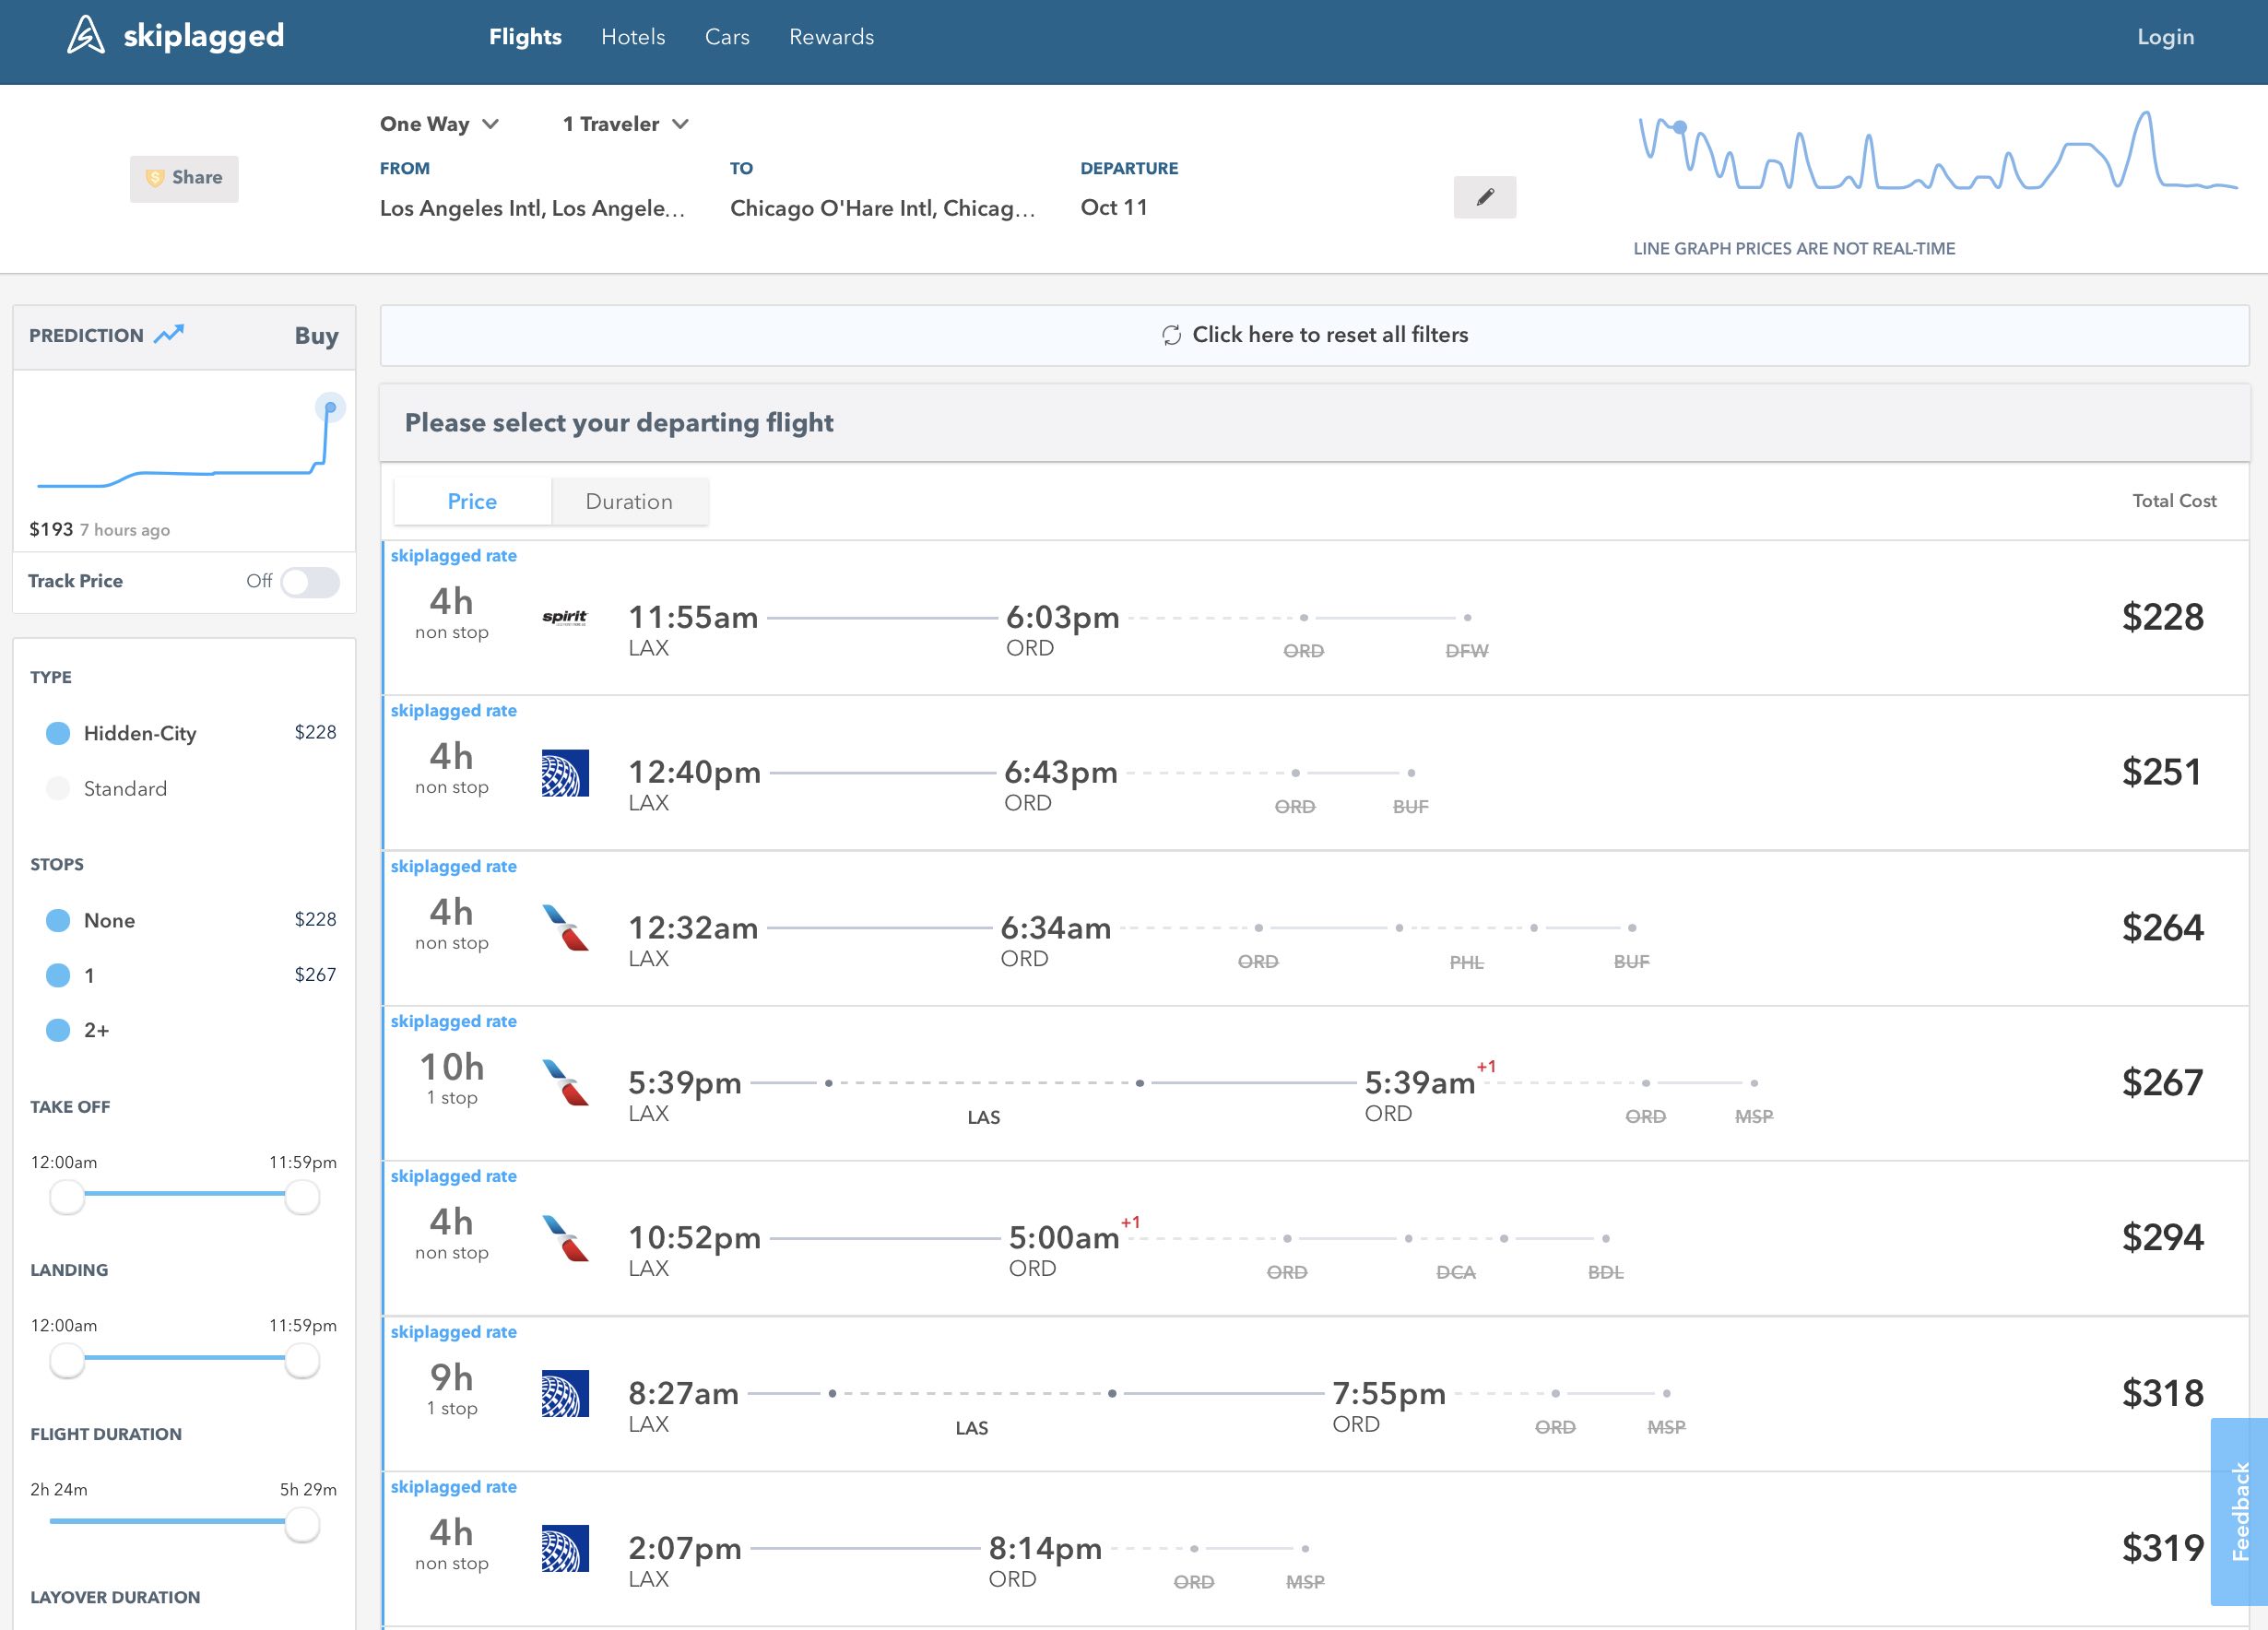Select the $267 flight via LAS
The width and height of the screenshot is (2268, 1630).
point(1315,1083)
